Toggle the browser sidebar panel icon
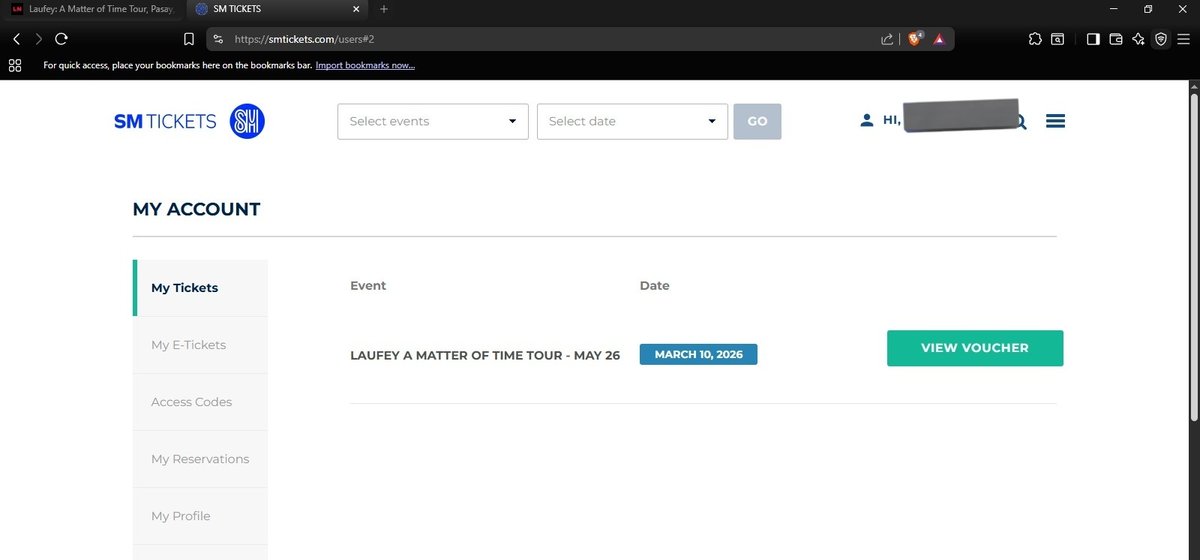Viewport: 1200px width, 560px height. pyautogui.click(x=1093, y=39)
